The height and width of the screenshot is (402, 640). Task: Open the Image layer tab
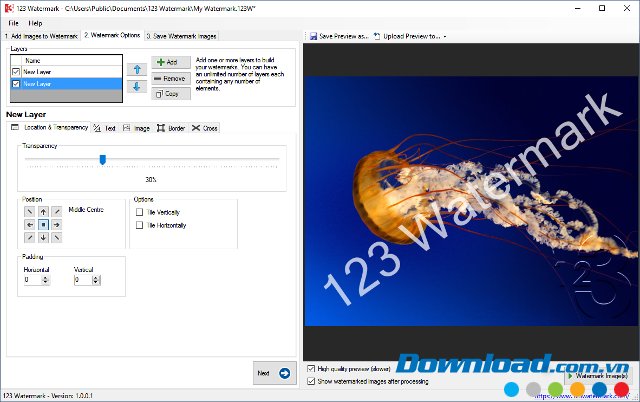pos(136,128)
